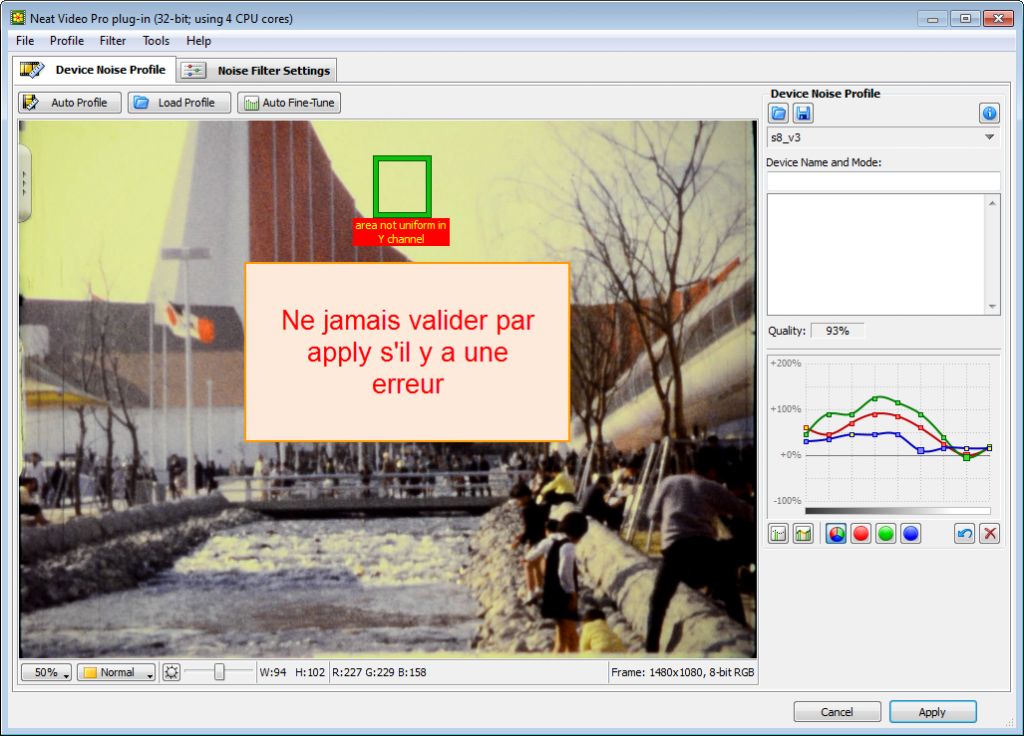Switch to Noise Filter Settings tab
The height and width of the screenshot is (736, 1024).
coord(257,71)
